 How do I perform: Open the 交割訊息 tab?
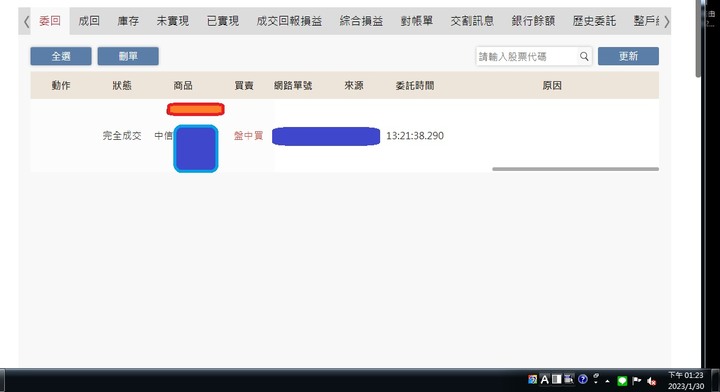(472, 21)
